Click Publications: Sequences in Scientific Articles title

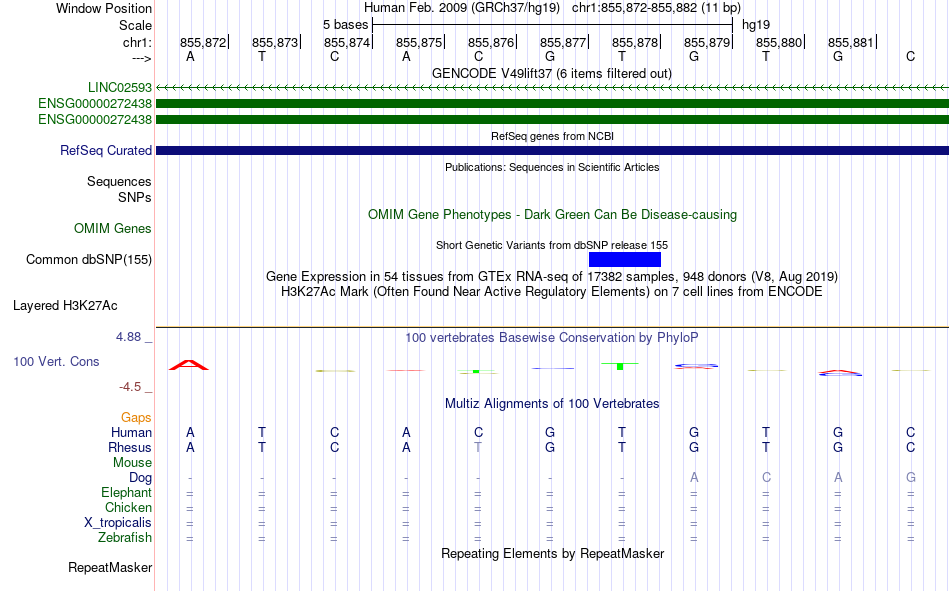[552, 167]
